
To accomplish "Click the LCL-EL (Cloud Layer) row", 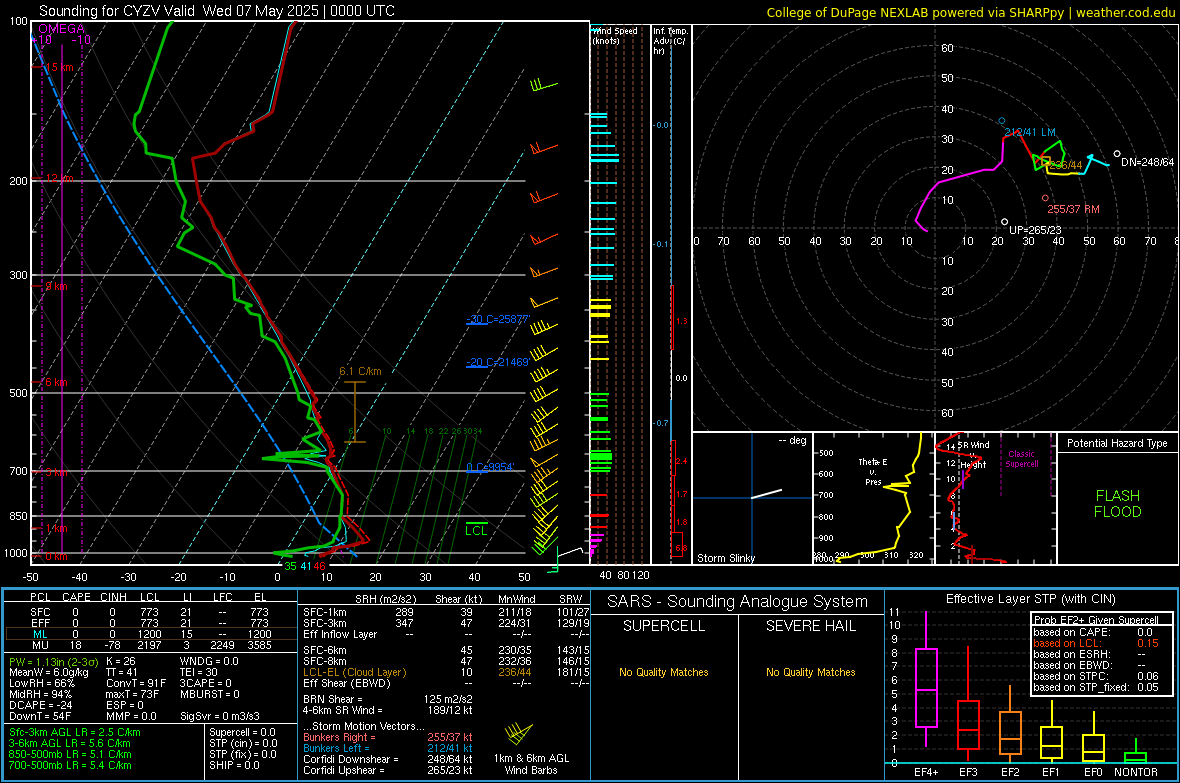I will (446, 672).
